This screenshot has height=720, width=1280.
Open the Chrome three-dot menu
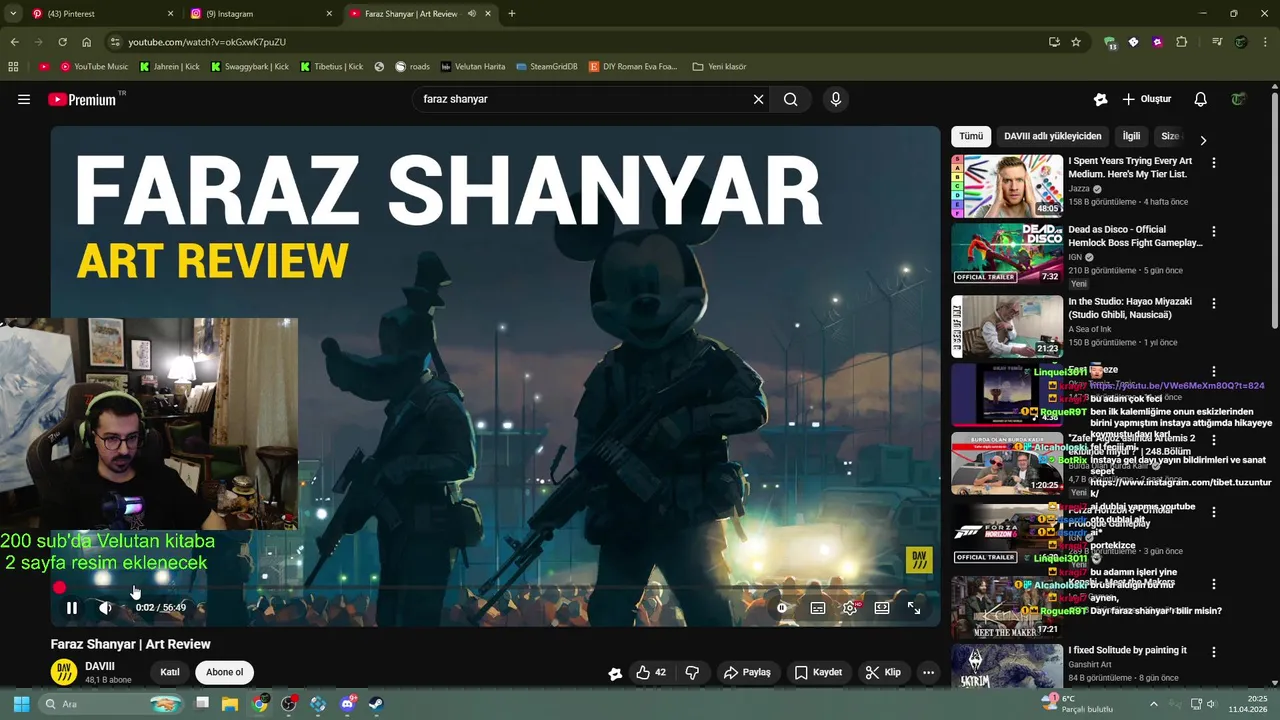pyautogui.click(x=1265, y=42)
